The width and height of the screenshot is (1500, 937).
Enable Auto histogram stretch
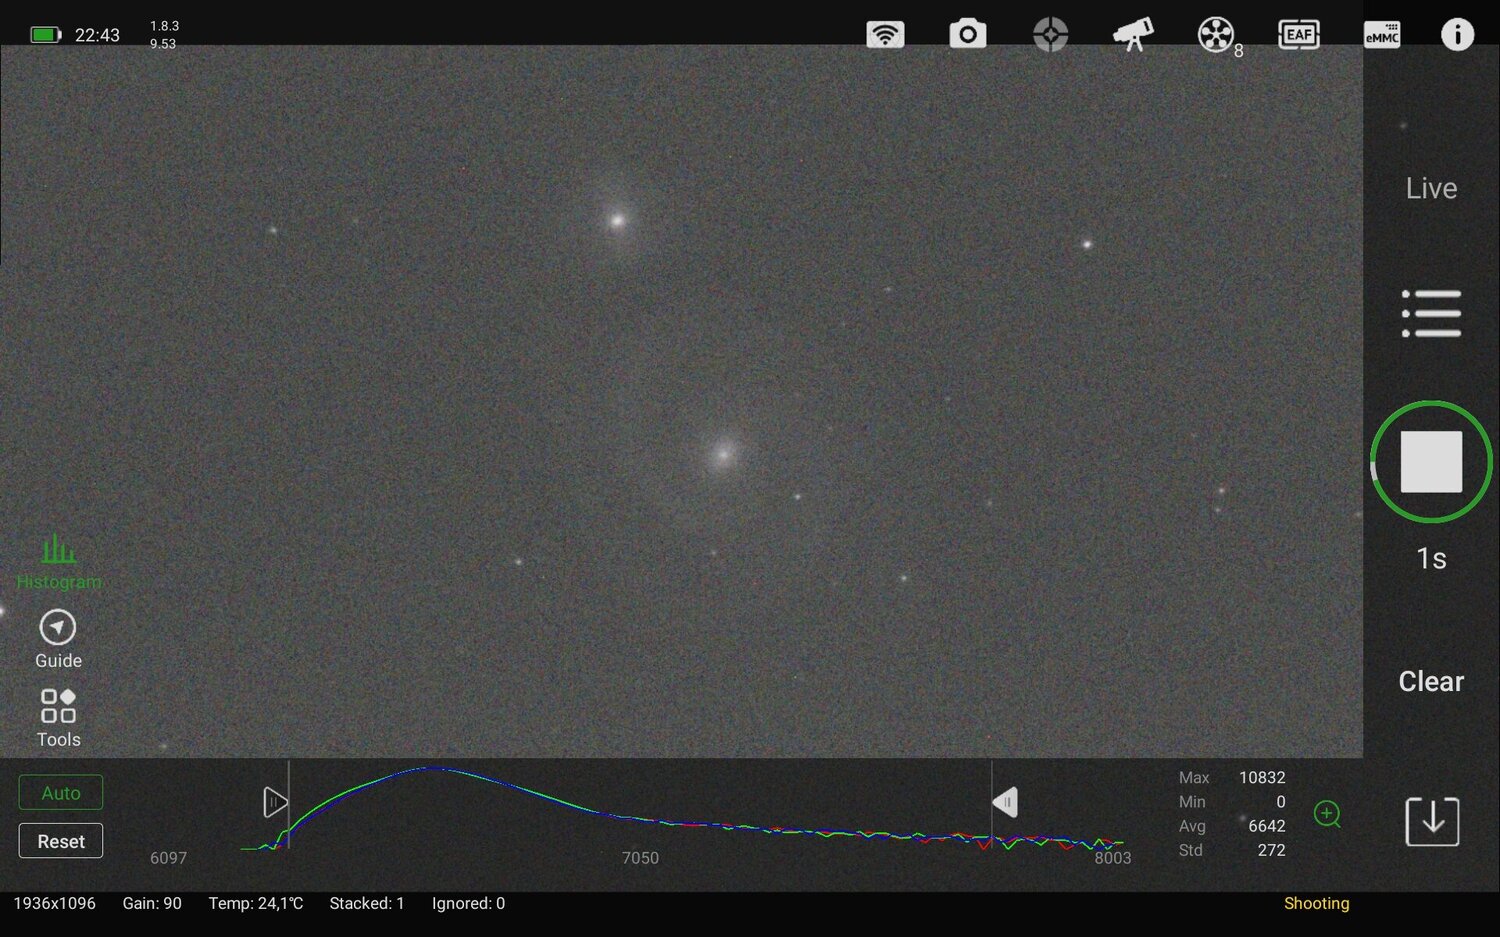click(60, 792)
